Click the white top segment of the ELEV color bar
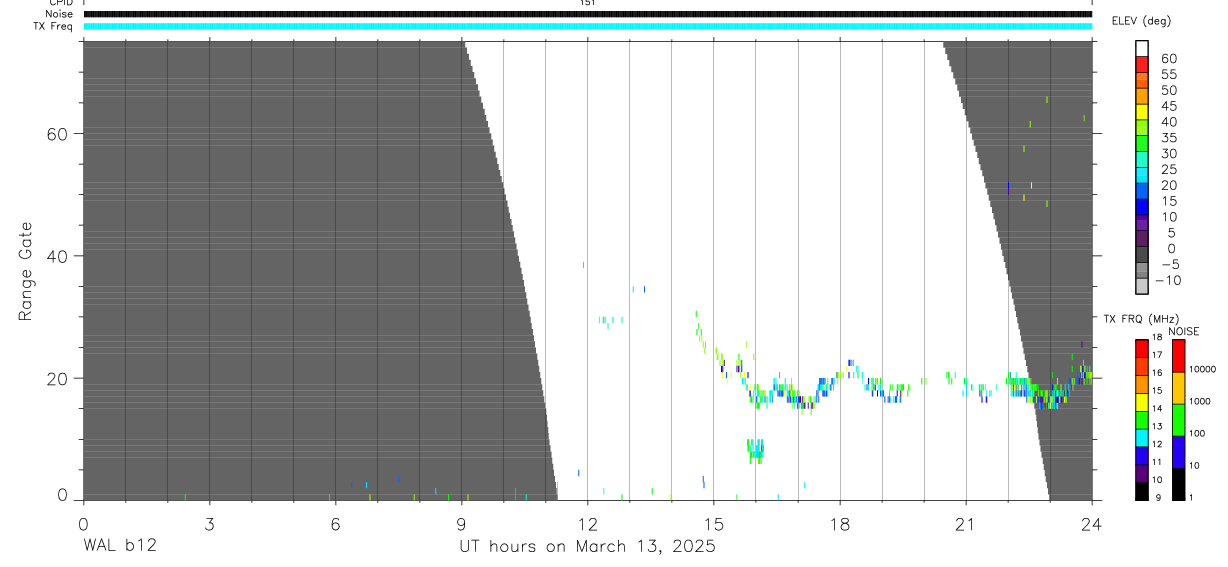Viewport: 1228px width, 567px height. coord(1142,49)
